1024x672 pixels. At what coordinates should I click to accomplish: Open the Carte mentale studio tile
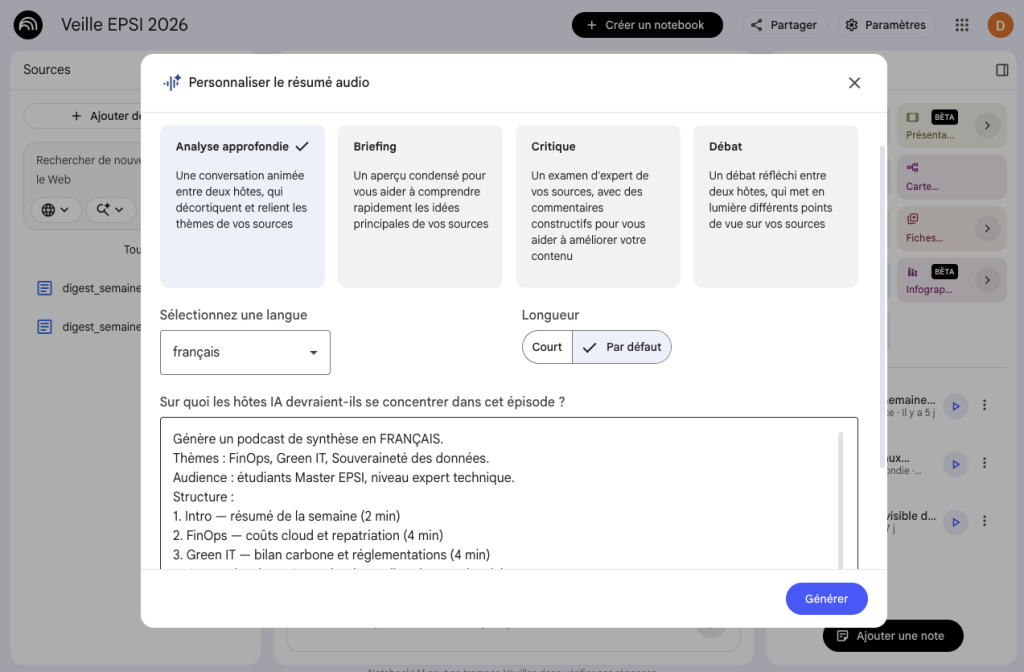click(x=951, y=177)
